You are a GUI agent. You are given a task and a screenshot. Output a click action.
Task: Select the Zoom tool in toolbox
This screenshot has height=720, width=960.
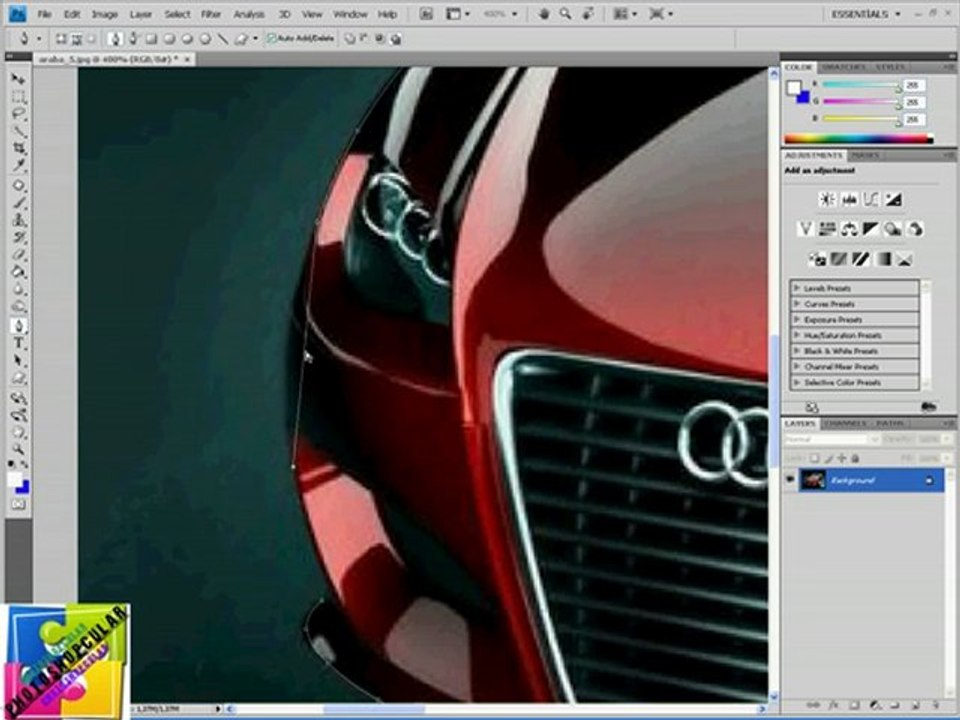[19, 450]
